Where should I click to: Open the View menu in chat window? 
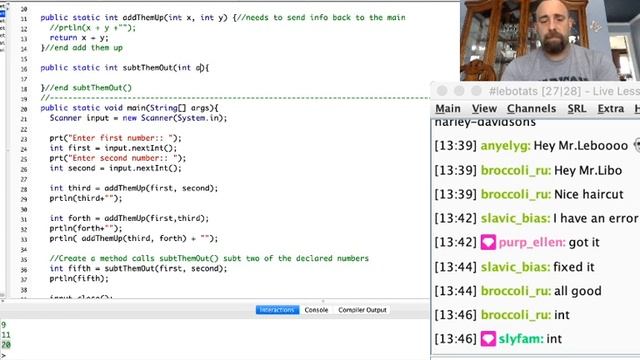pyautogui.click(x=484, y=109)
